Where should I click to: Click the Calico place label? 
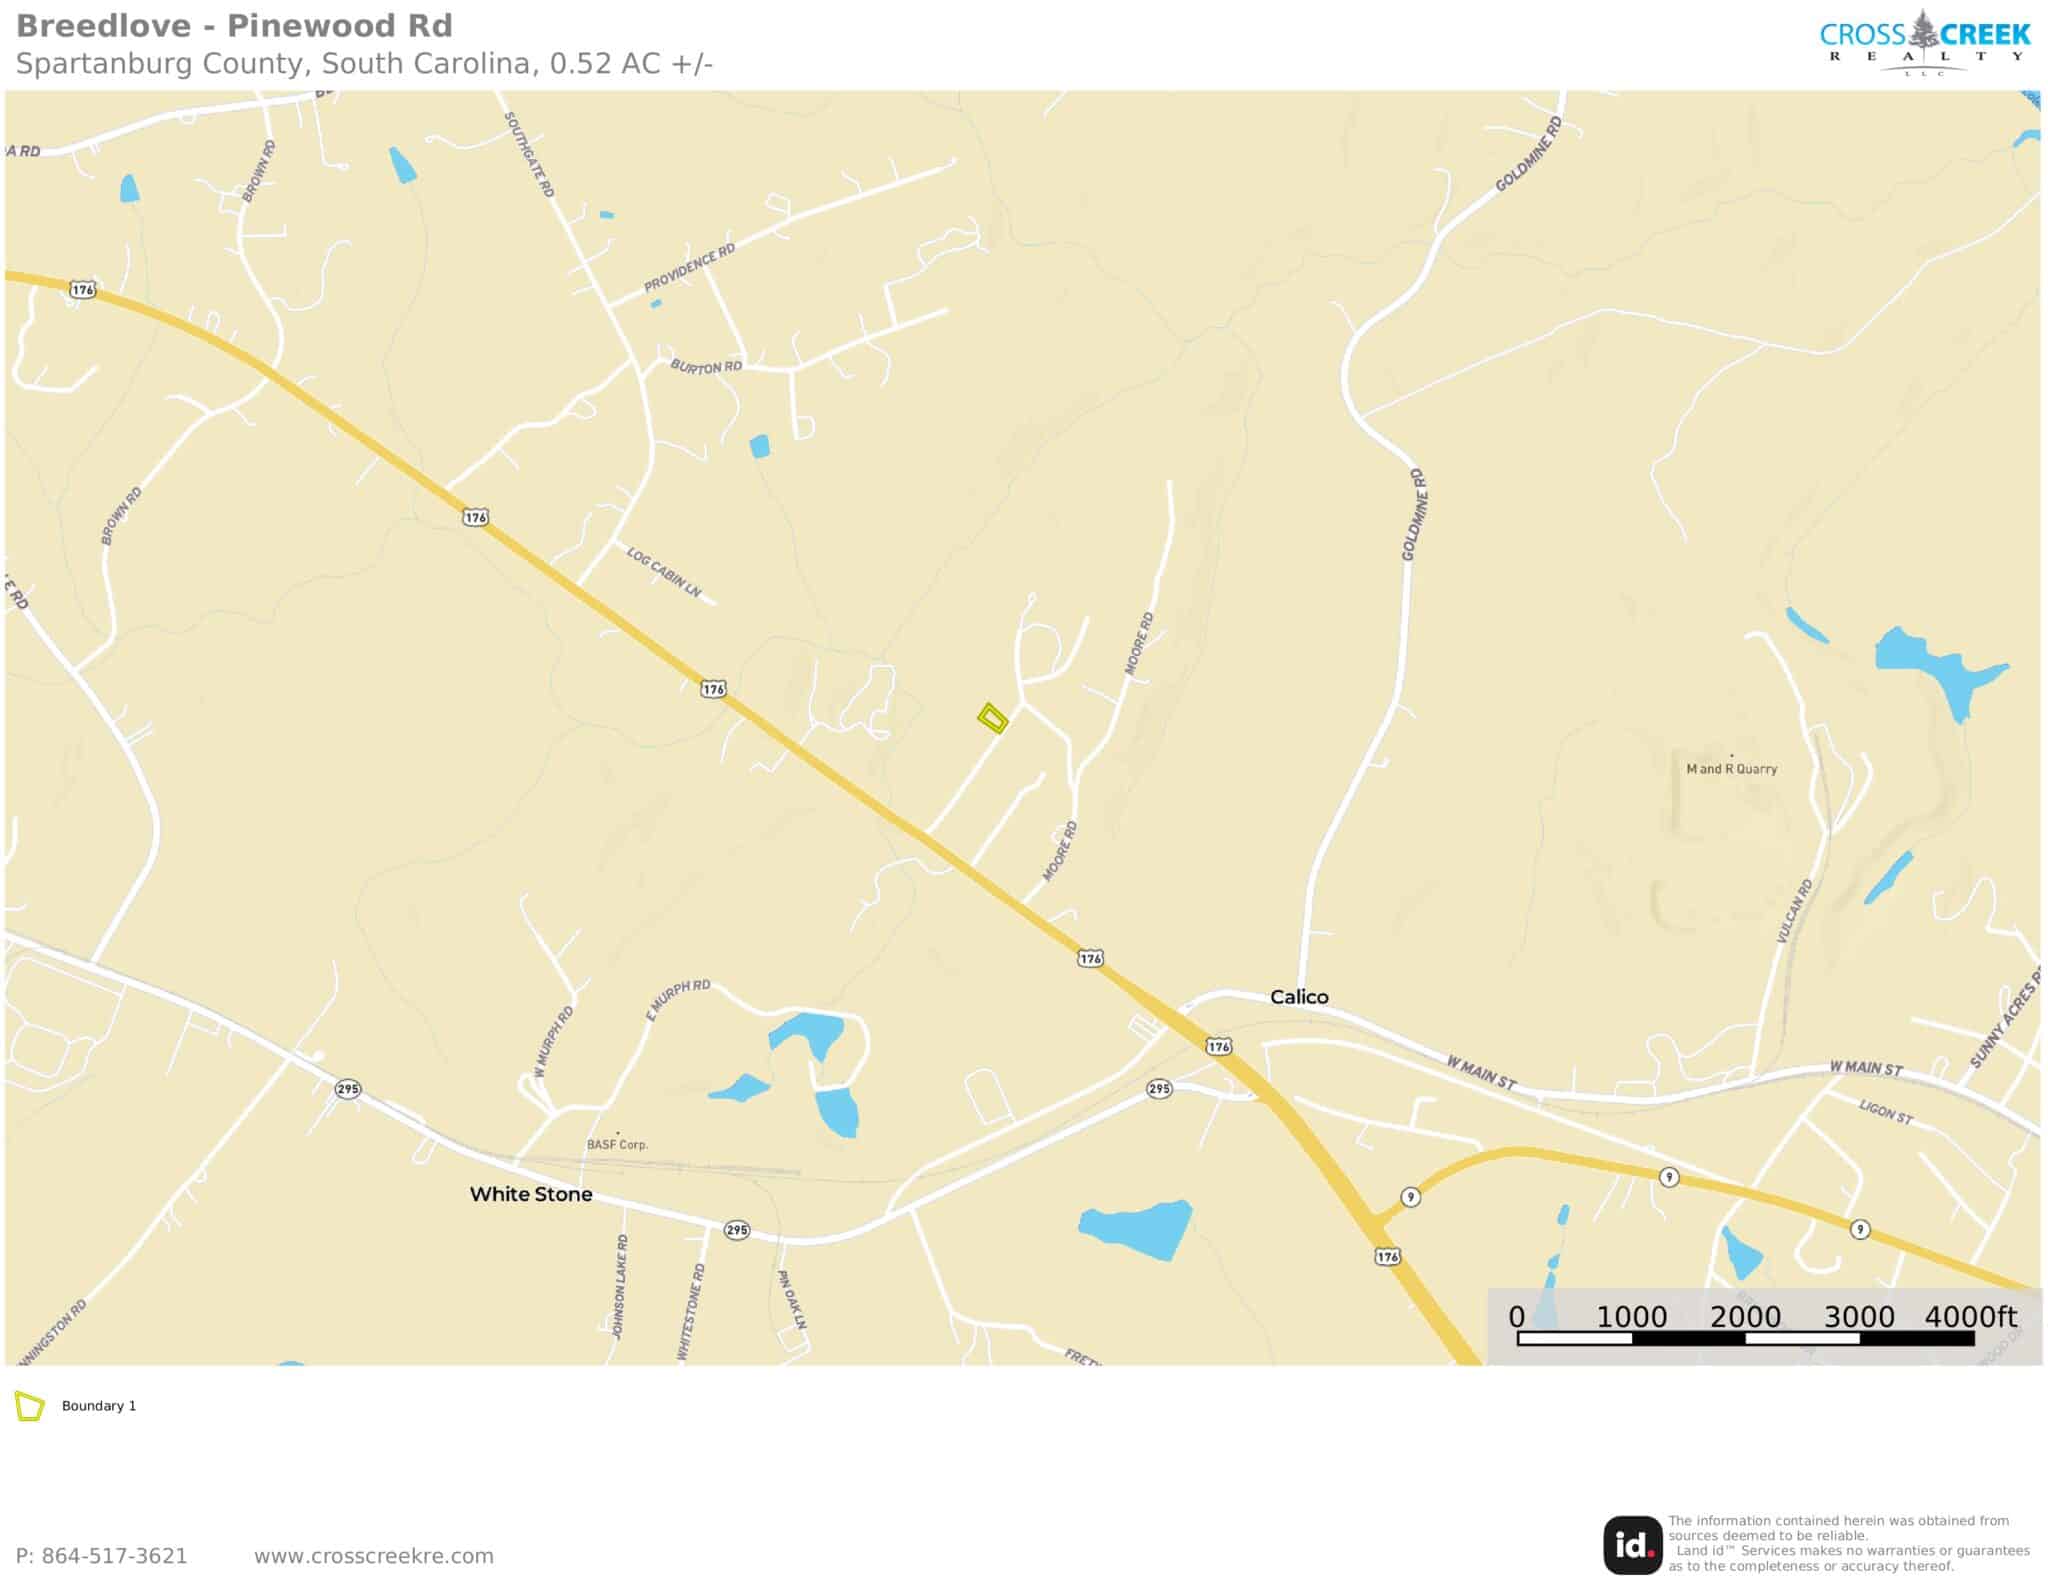1299,997
